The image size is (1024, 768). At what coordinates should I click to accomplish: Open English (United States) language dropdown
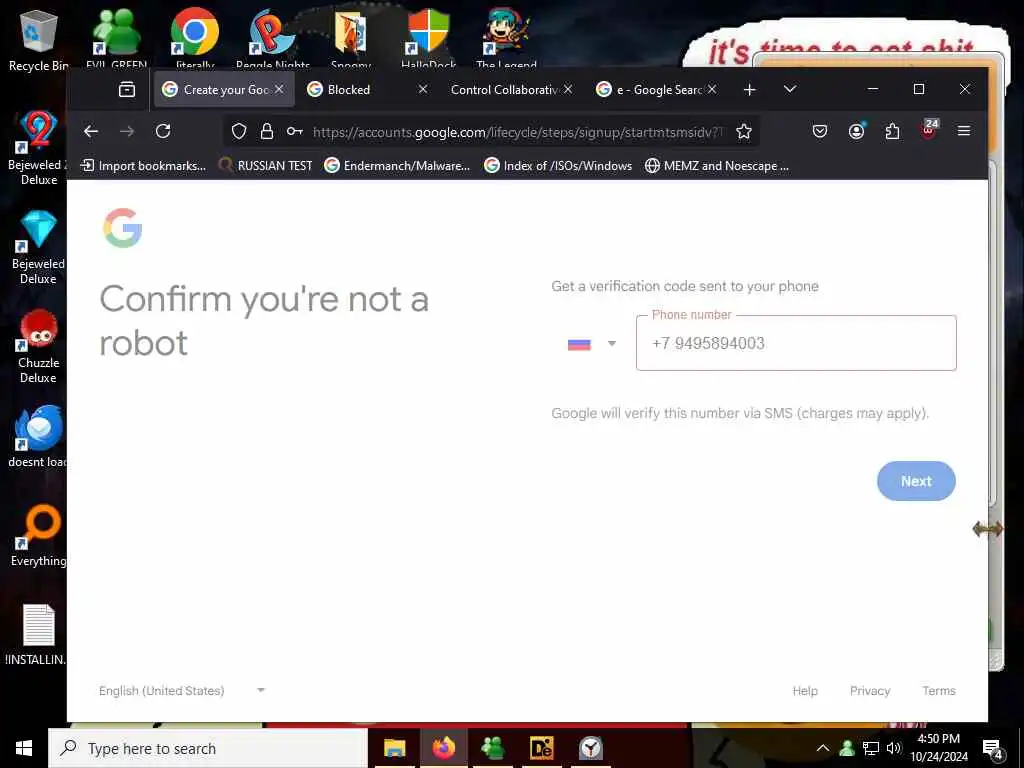click(x=182, y=690)
